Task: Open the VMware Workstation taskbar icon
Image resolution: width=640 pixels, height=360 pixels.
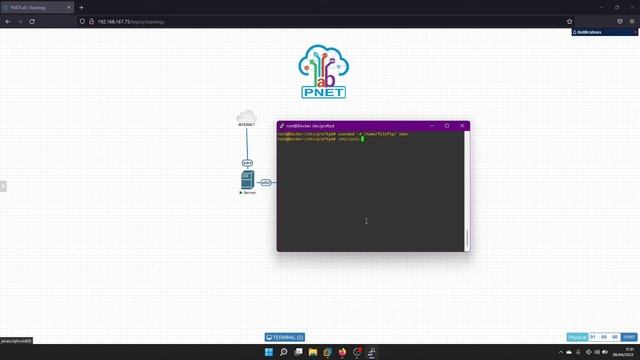Action: pos(328,352)
